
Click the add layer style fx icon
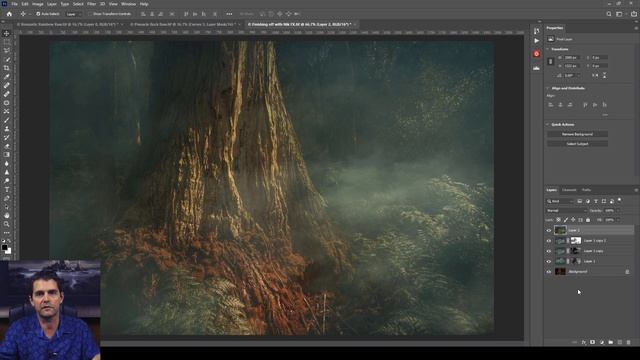(584, 342)
